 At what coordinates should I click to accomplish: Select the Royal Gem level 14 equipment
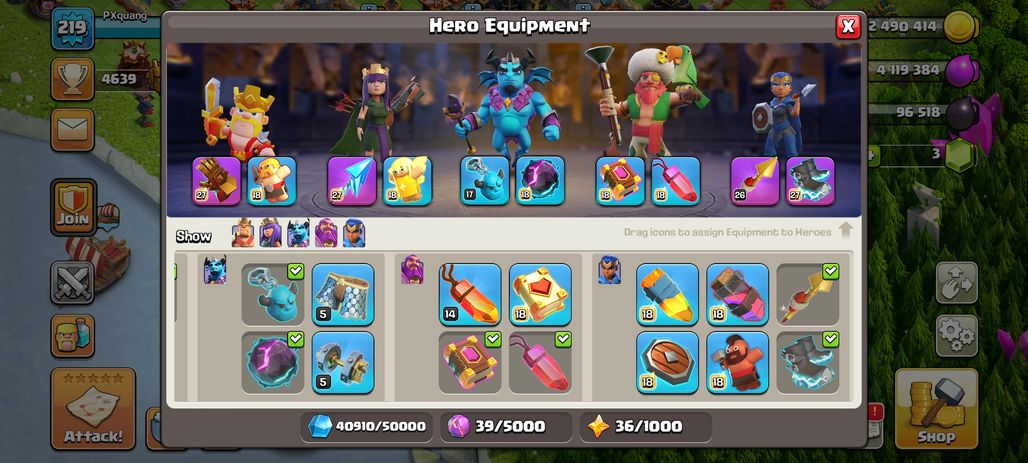(x=469, y=294)
